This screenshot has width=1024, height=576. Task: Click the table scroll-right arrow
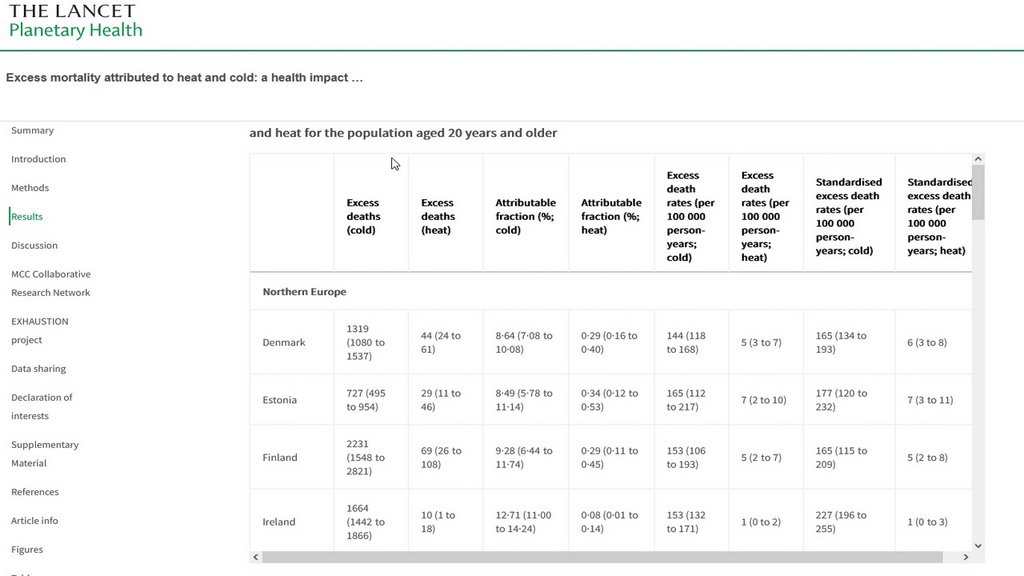966,557
